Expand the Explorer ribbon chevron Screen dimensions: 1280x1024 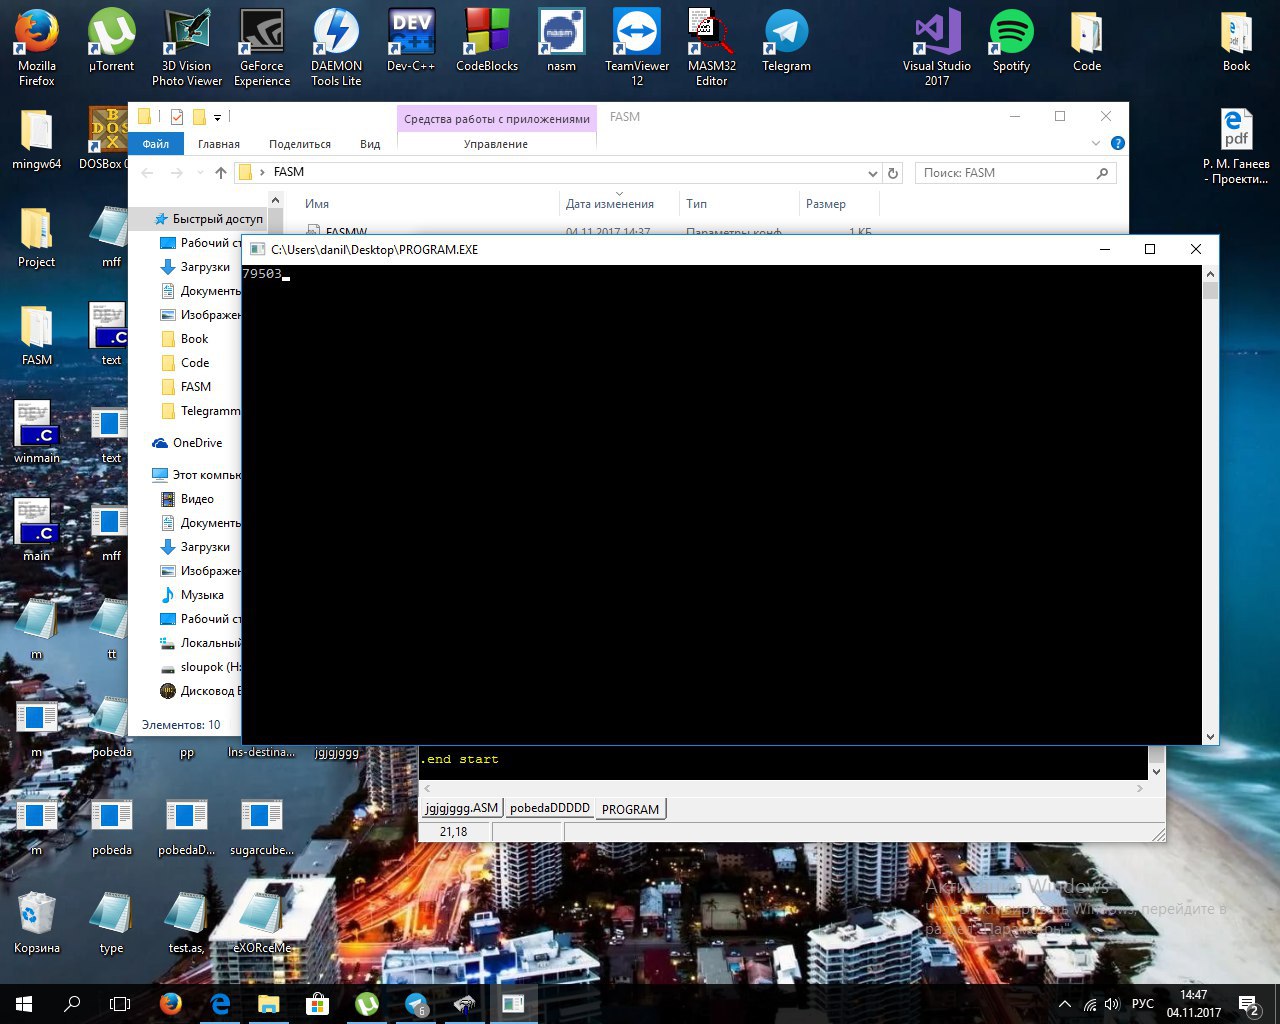point(1096,143)
